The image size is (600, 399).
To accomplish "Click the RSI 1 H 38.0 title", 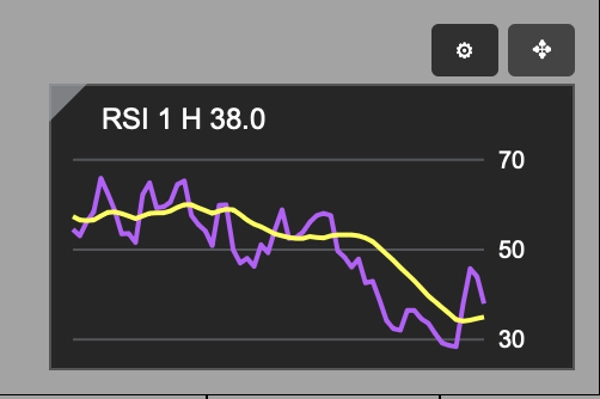I will [183, 119].
